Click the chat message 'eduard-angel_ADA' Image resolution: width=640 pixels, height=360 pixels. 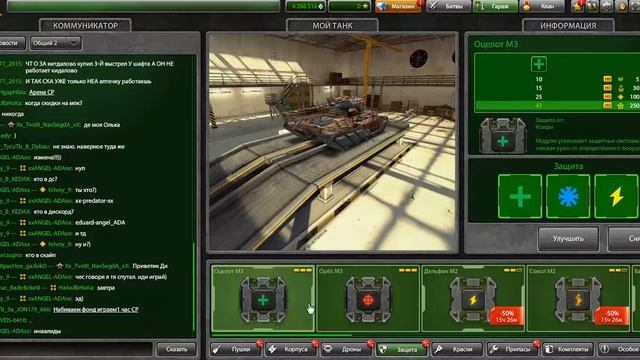tap(100, 222)
